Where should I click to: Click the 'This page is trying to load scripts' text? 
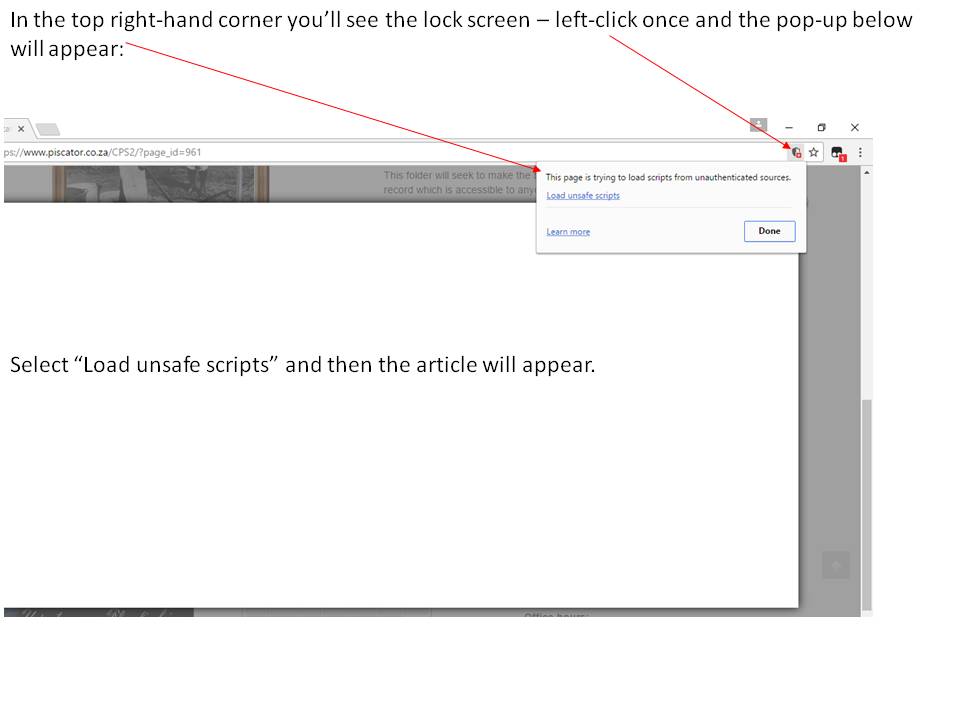click(668, 178)
